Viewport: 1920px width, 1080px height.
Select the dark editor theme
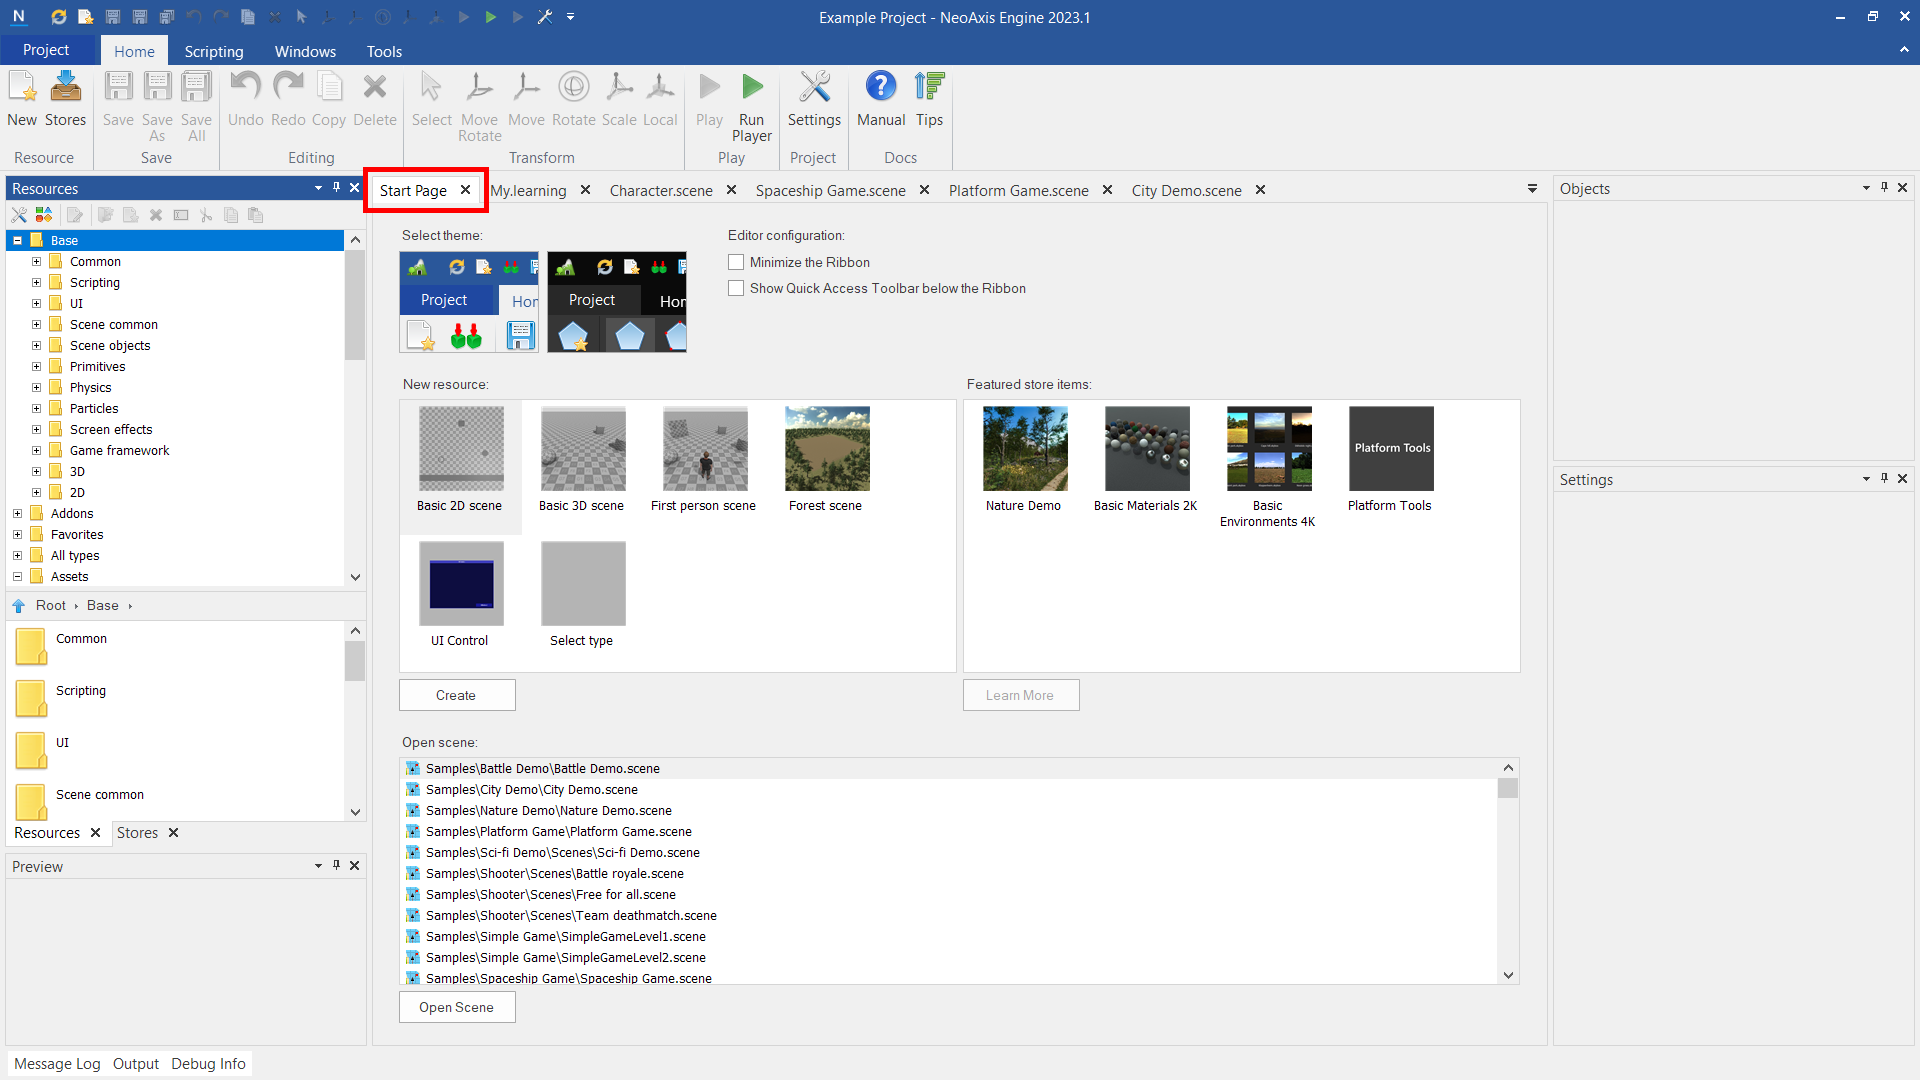pos(616,302)
